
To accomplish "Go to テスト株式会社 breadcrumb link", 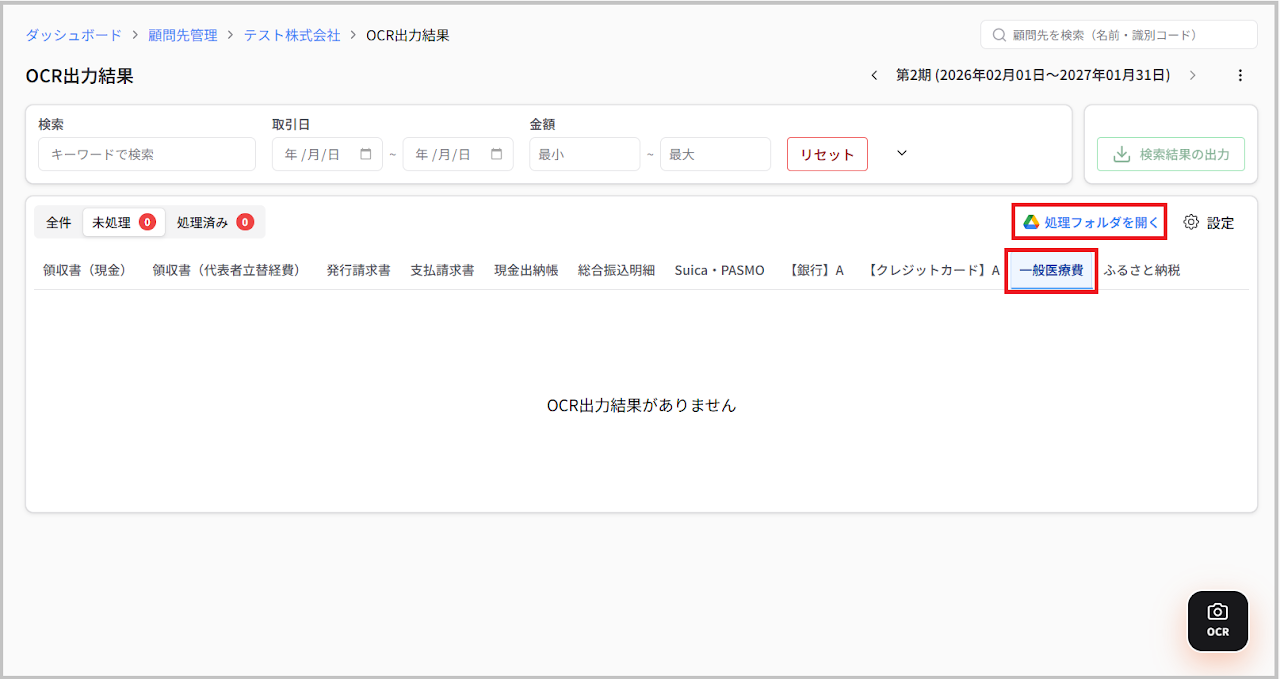I will point(292,35).
